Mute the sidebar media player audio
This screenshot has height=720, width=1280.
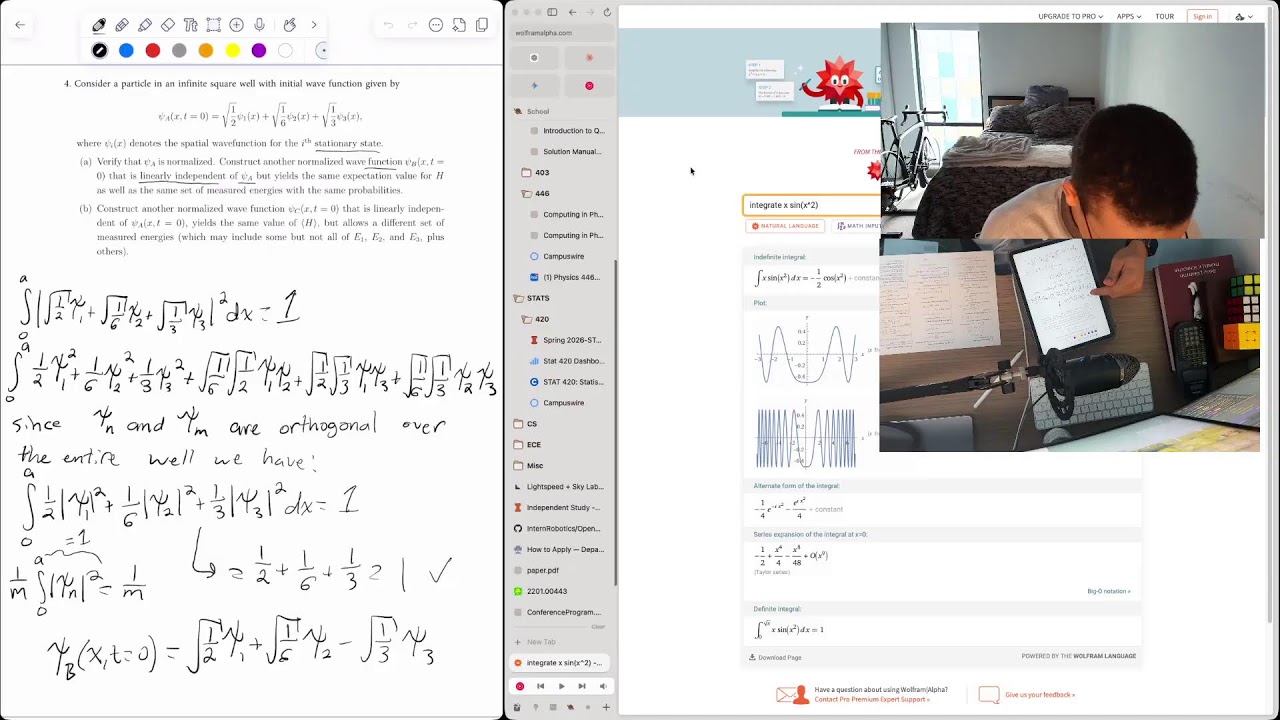[x=602, y=686]
